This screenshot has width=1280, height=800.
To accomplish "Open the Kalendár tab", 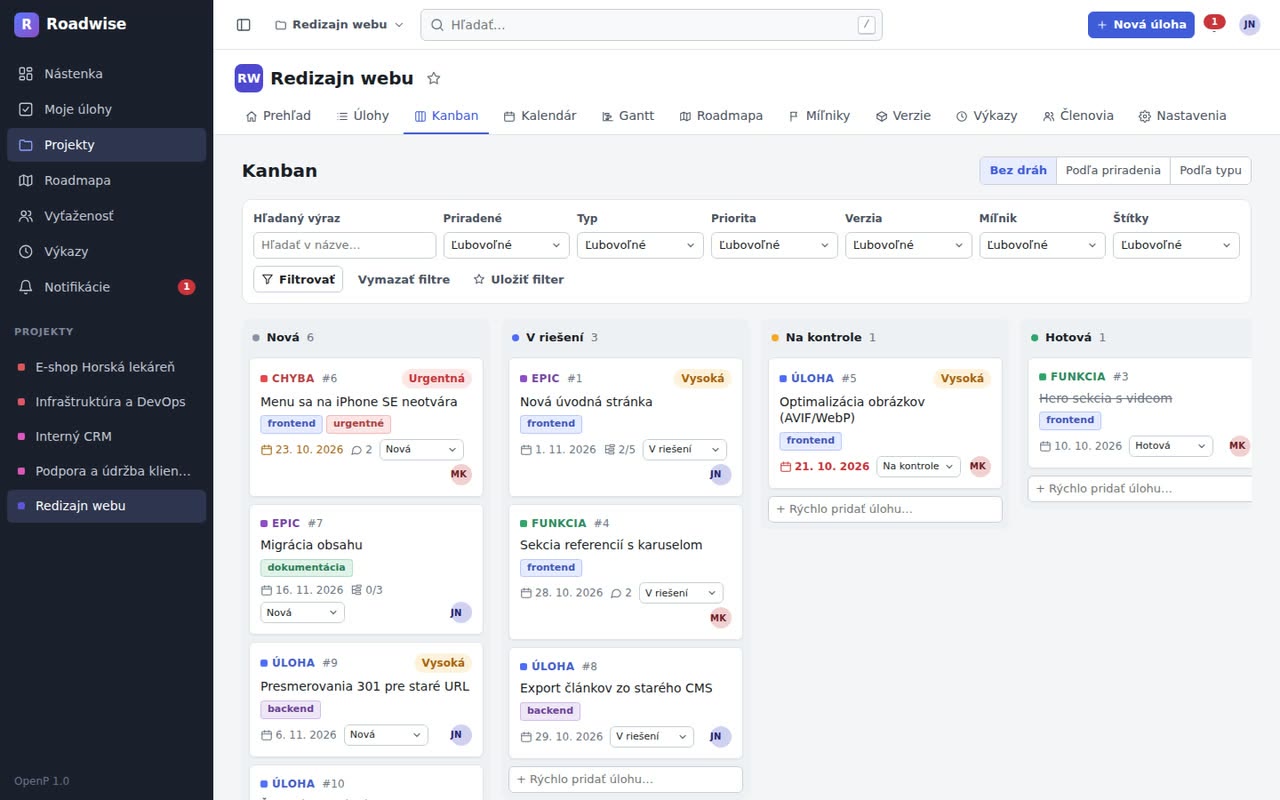I will tap(540, 116).
